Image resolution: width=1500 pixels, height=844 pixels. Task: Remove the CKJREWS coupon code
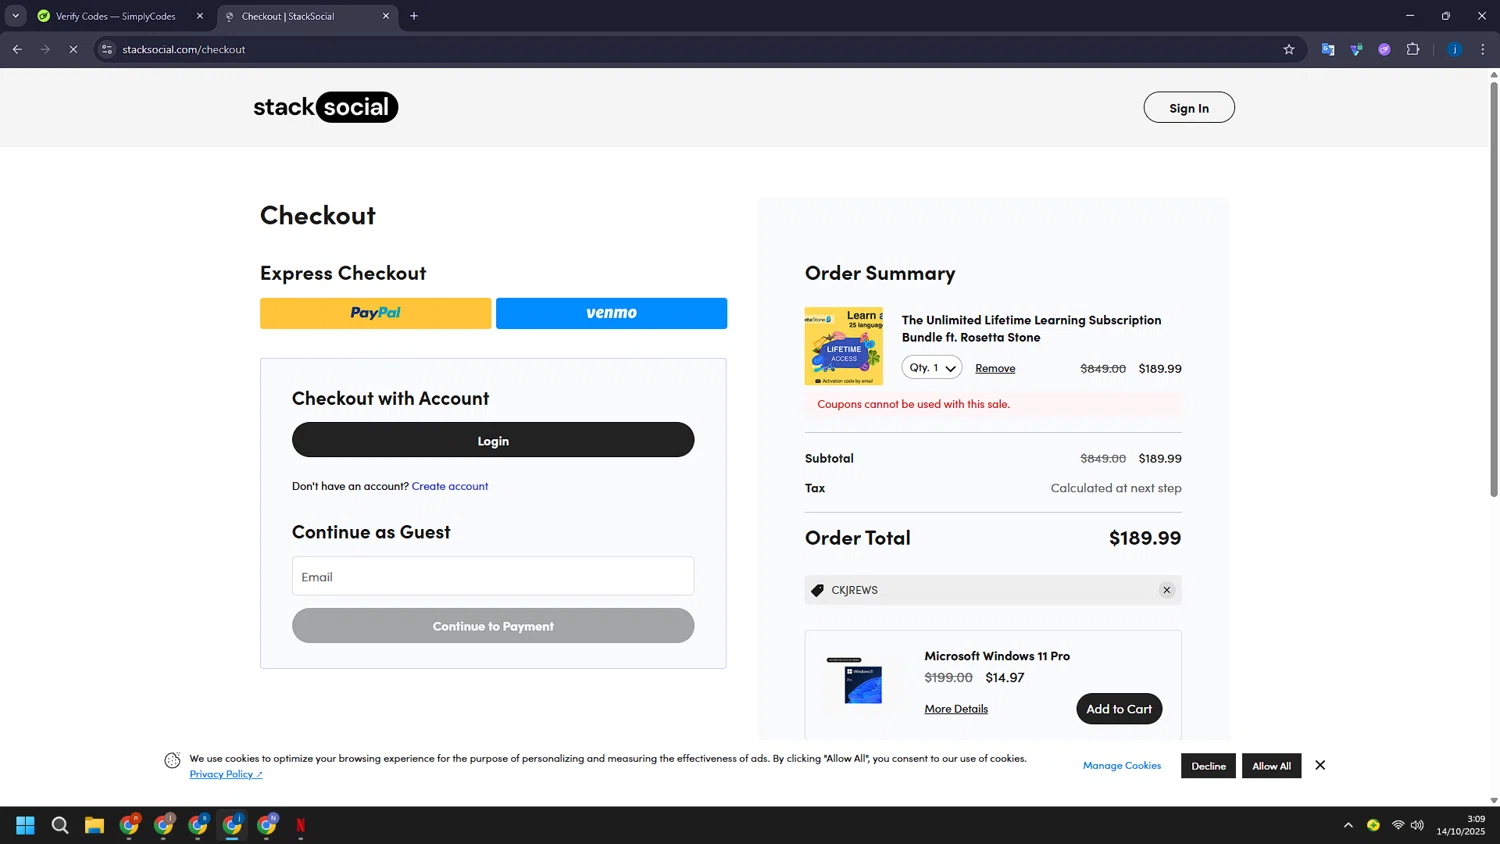click(x=1166, y=590)
